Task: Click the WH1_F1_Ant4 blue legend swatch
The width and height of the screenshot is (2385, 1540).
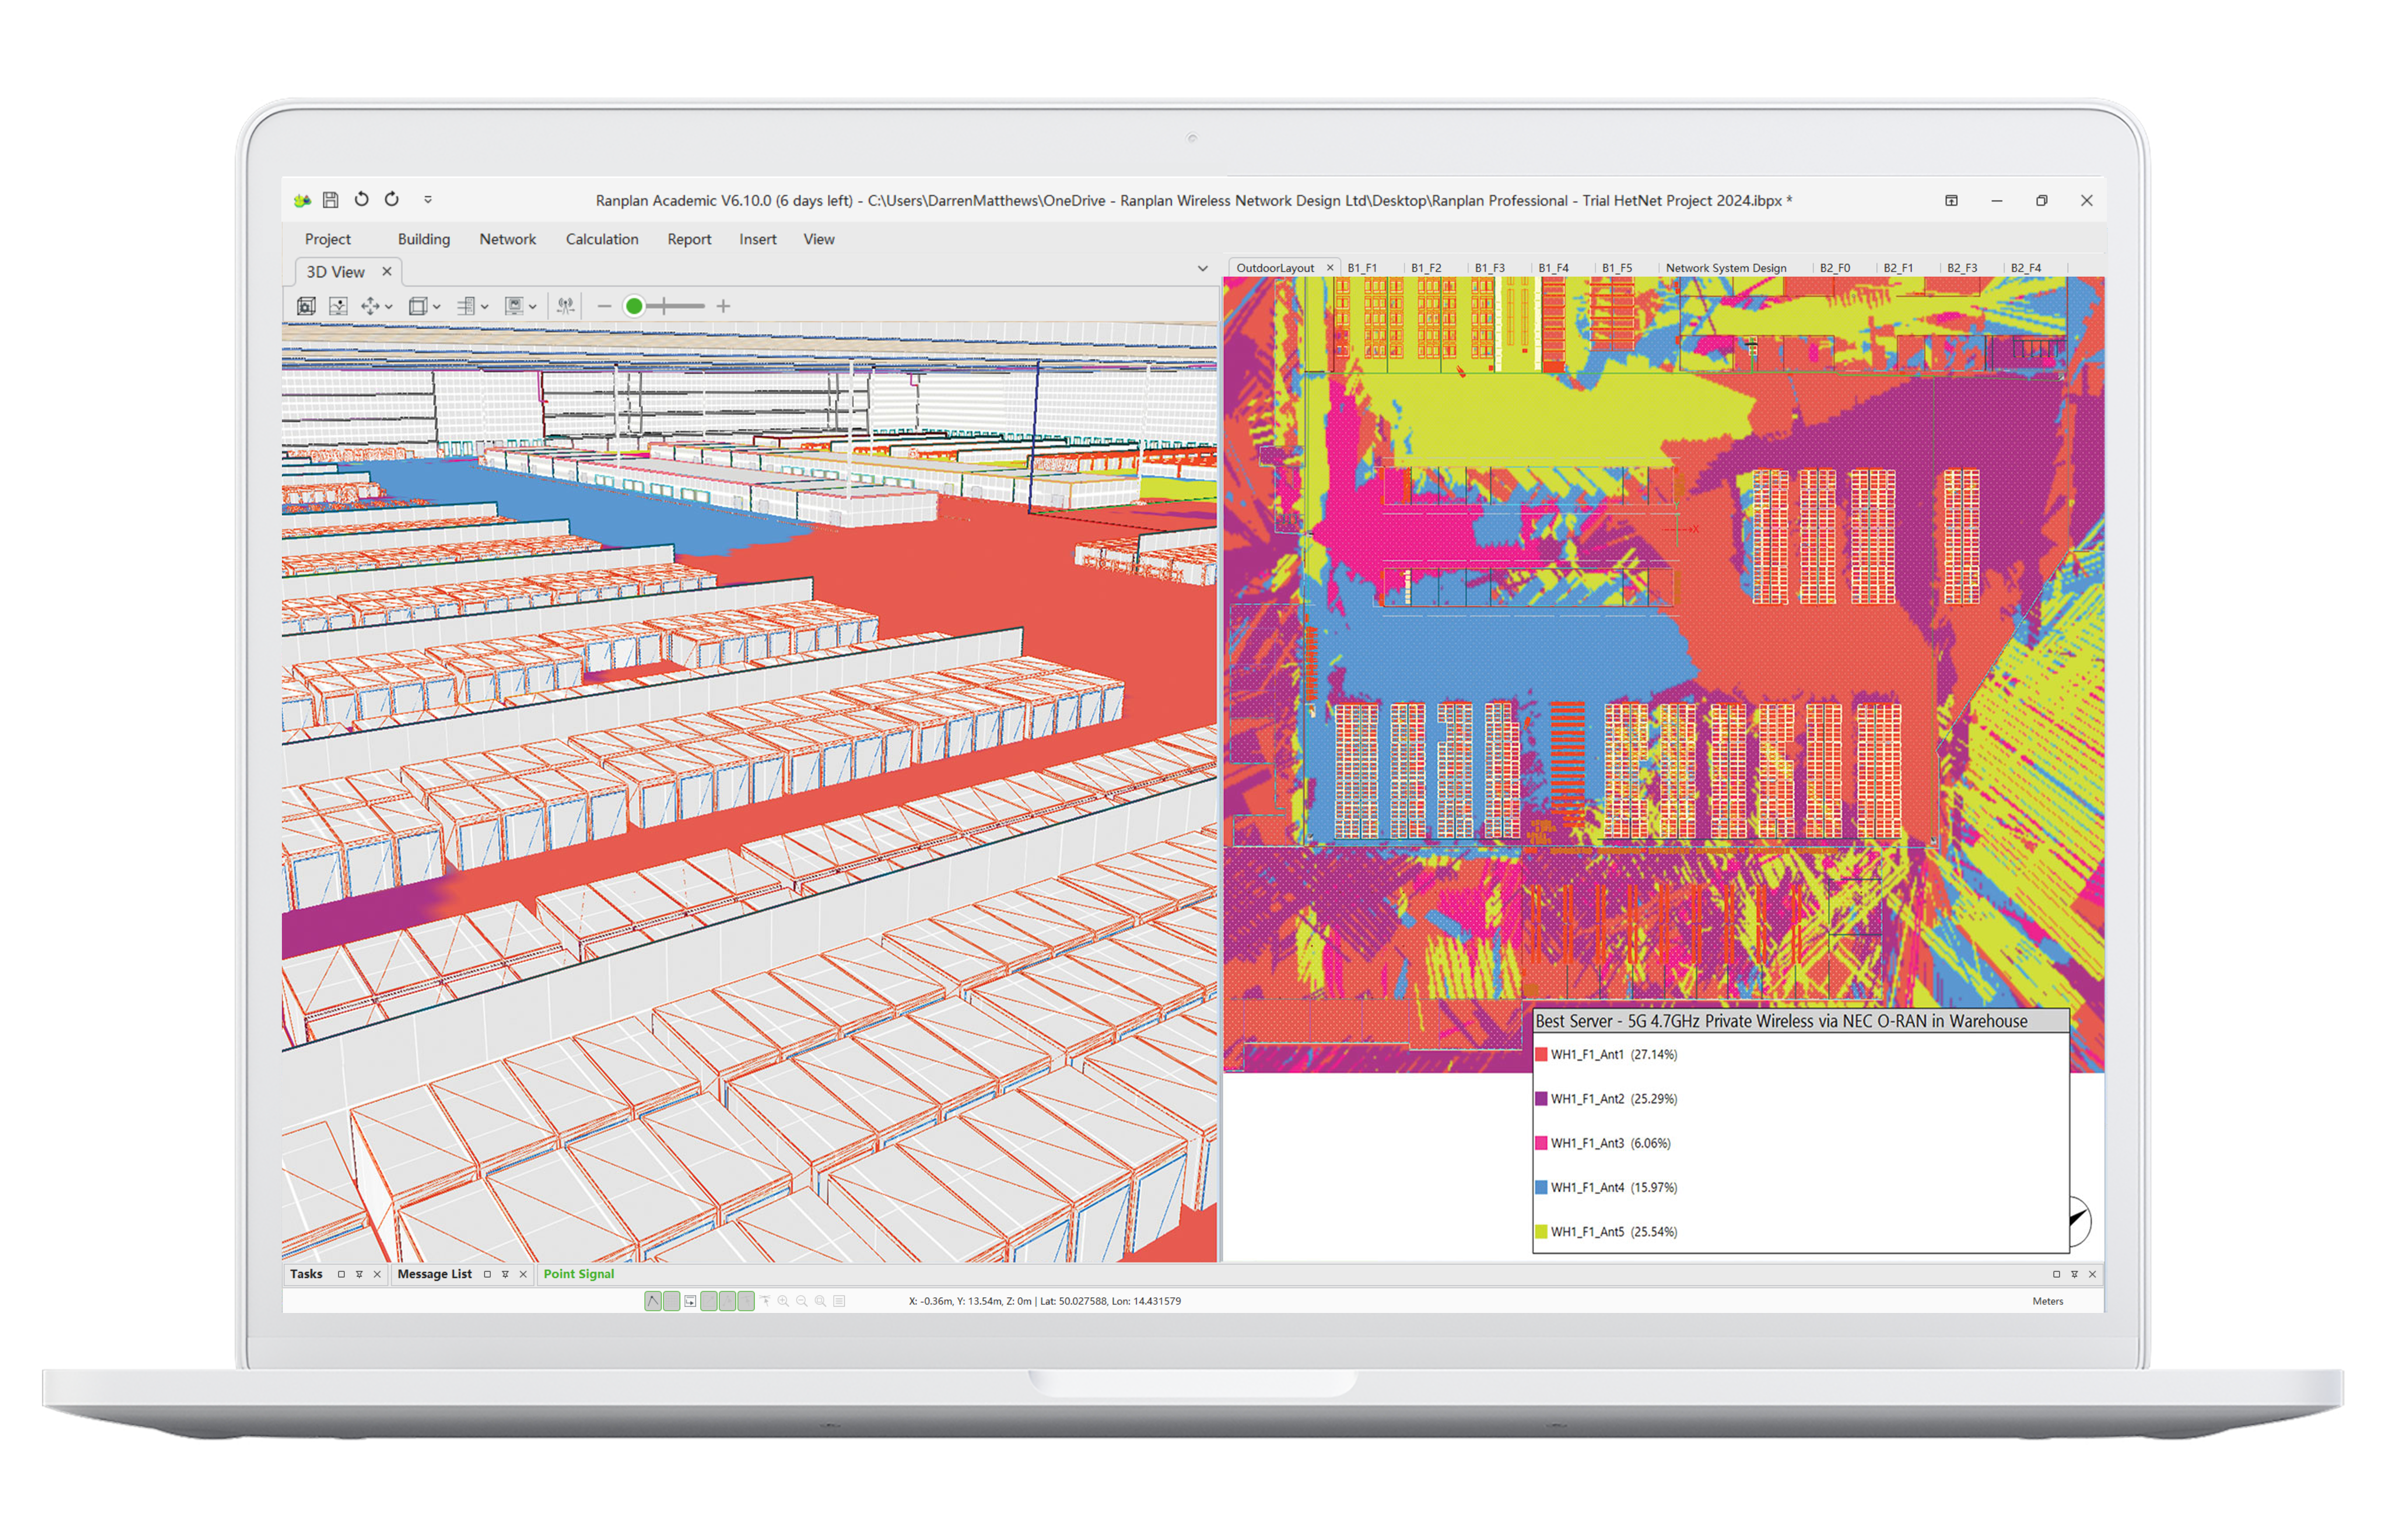Action: pos(1541,1187)
